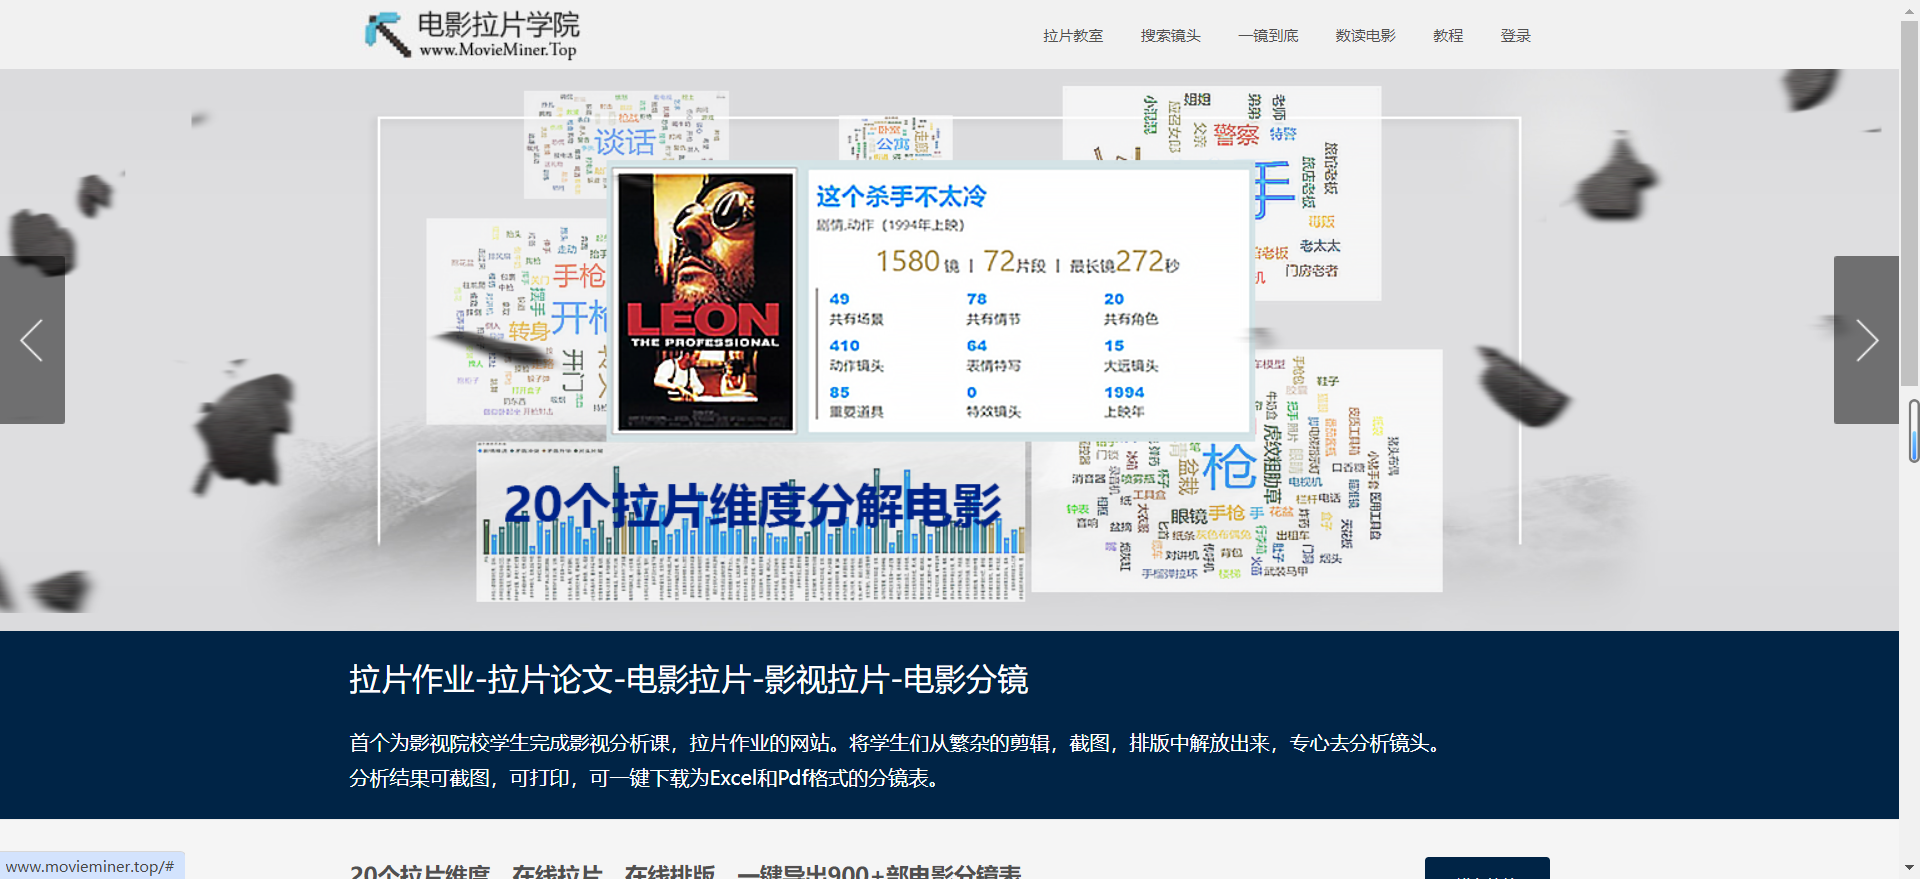
Task: Click the 登录 login link
Action: (1516, 36)
